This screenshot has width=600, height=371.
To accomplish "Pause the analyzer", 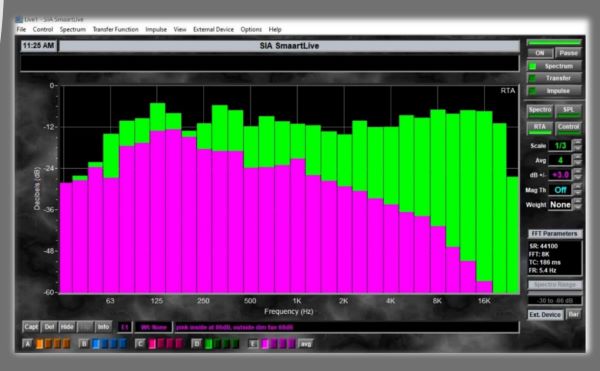I will tap(568, 53).
